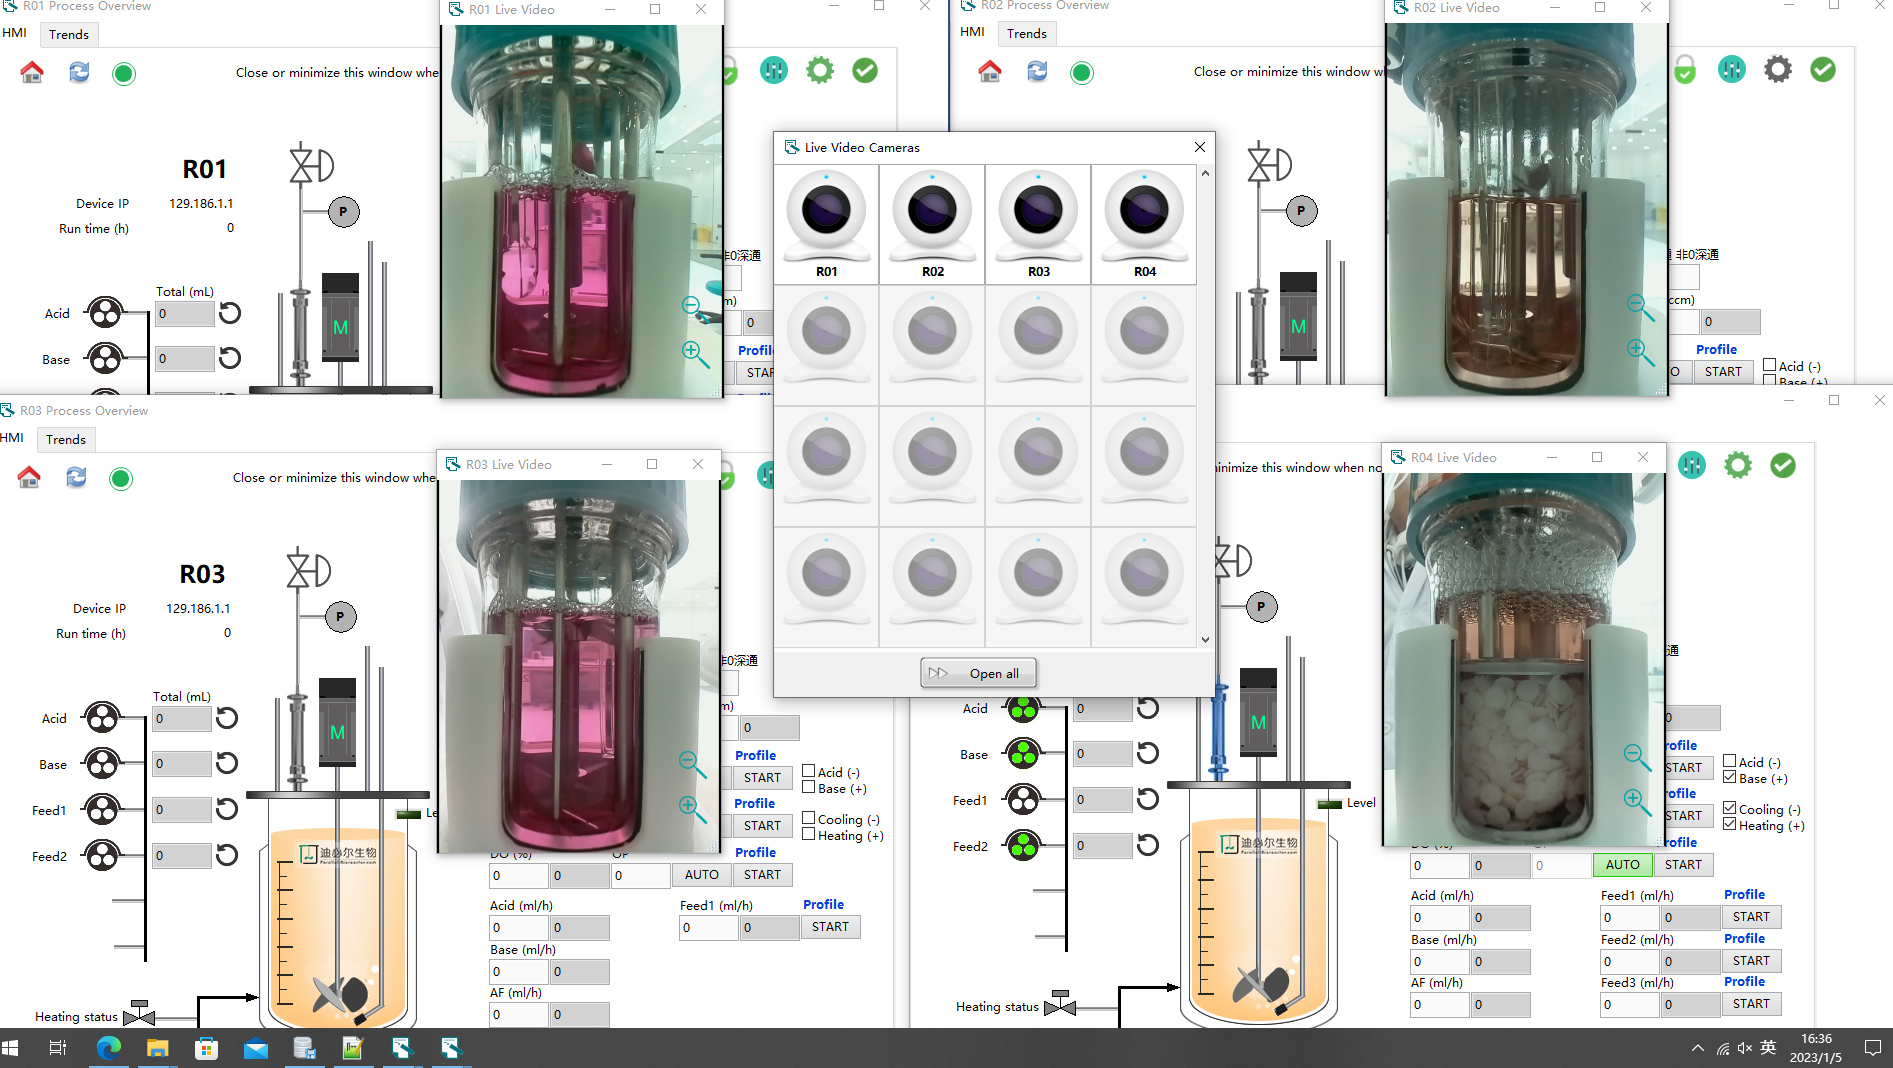The height and width of the screenshot is (1068, 1893).
Task: Toggle Acid (-) checkbox in R02 window
Action: coord(1770,365)
